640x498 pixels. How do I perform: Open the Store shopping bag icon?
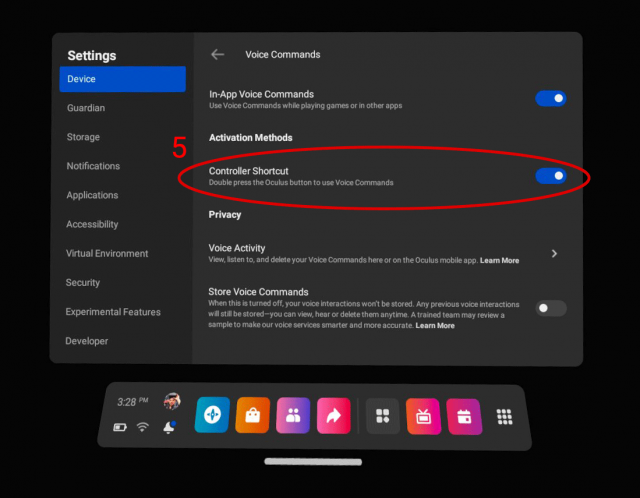point(253,415)
